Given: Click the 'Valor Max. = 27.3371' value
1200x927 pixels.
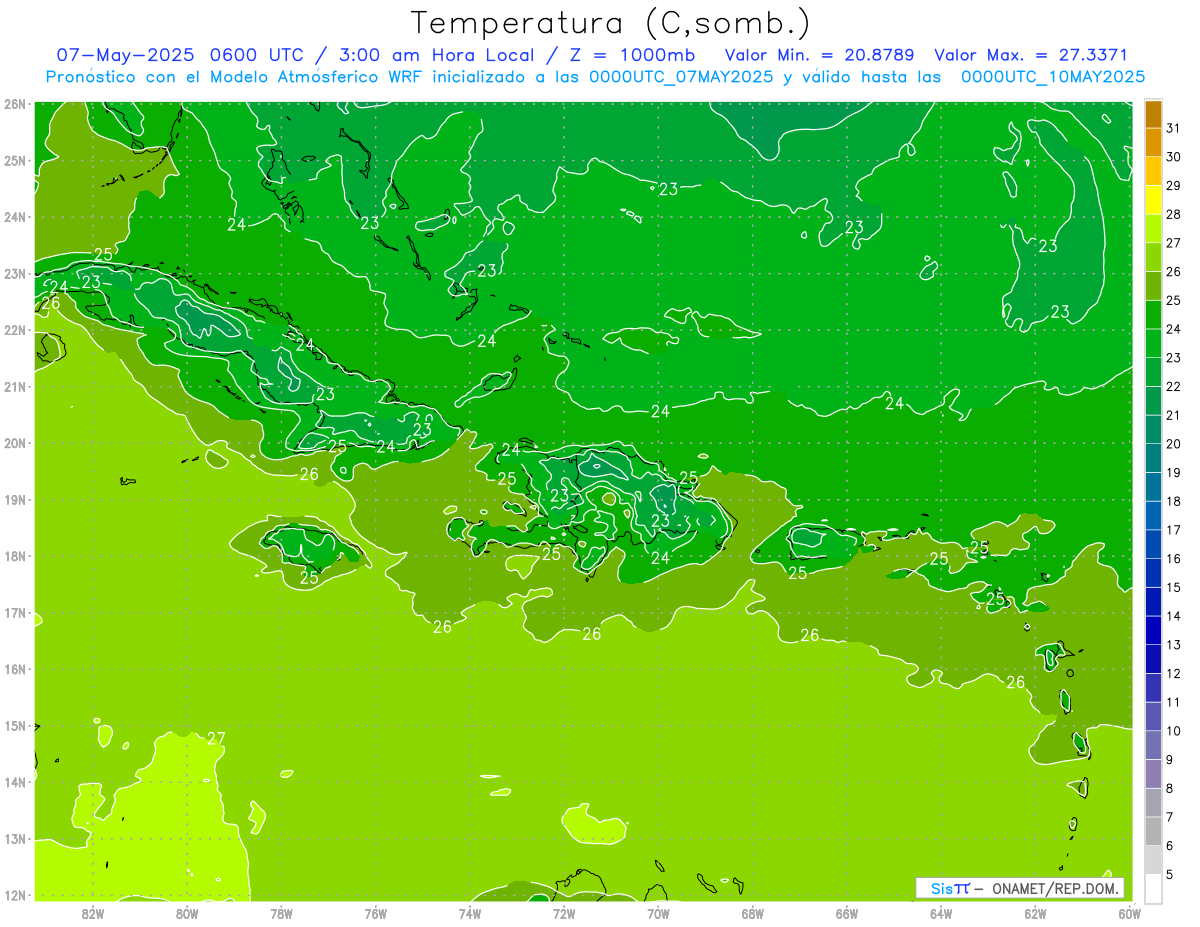Looking at the screenshot, I should pyautogui.click(x=1030, y=55).
